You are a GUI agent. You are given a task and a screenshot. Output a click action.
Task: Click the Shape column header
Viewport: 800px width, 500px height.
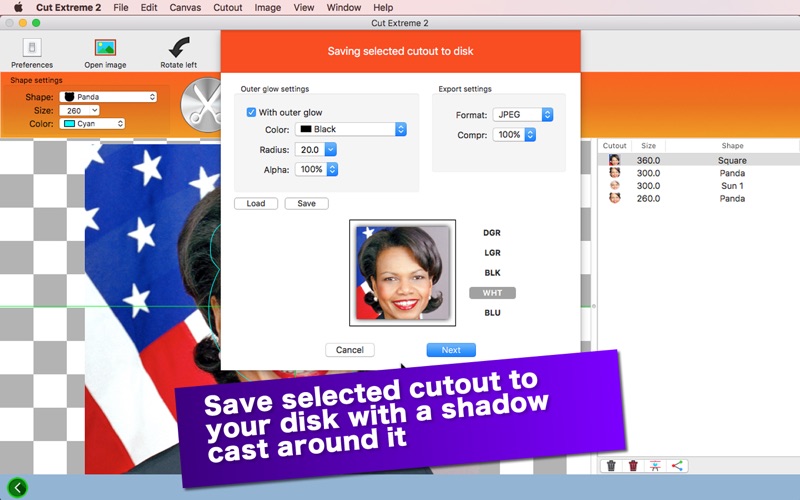(x=732, y=145)
